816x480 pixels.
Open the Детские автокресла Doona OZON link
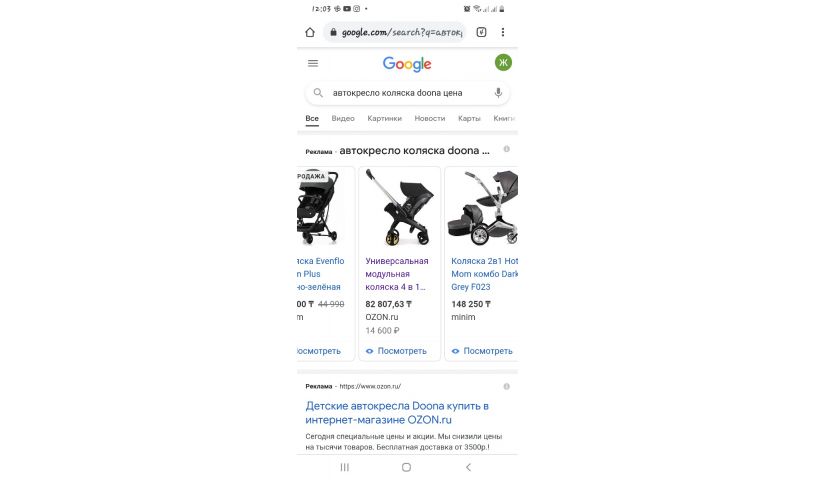[x=397, y=413]
